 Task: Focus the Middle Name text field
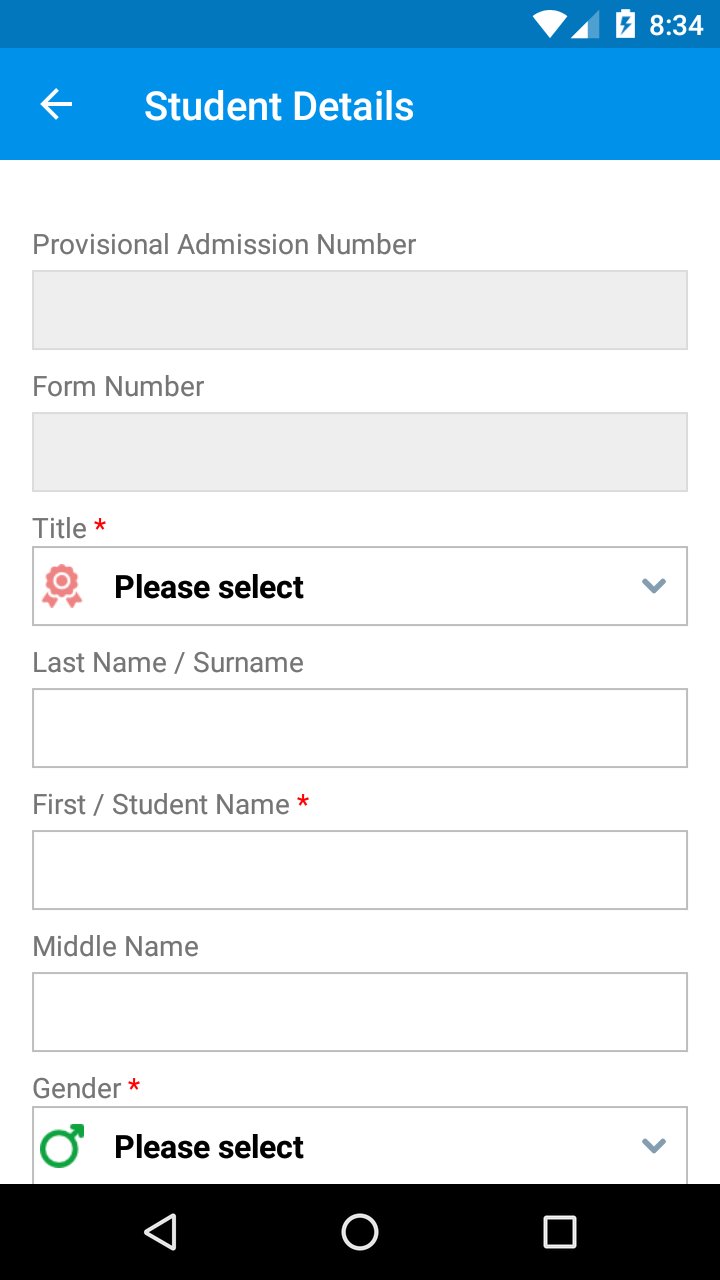point(360,1012)
